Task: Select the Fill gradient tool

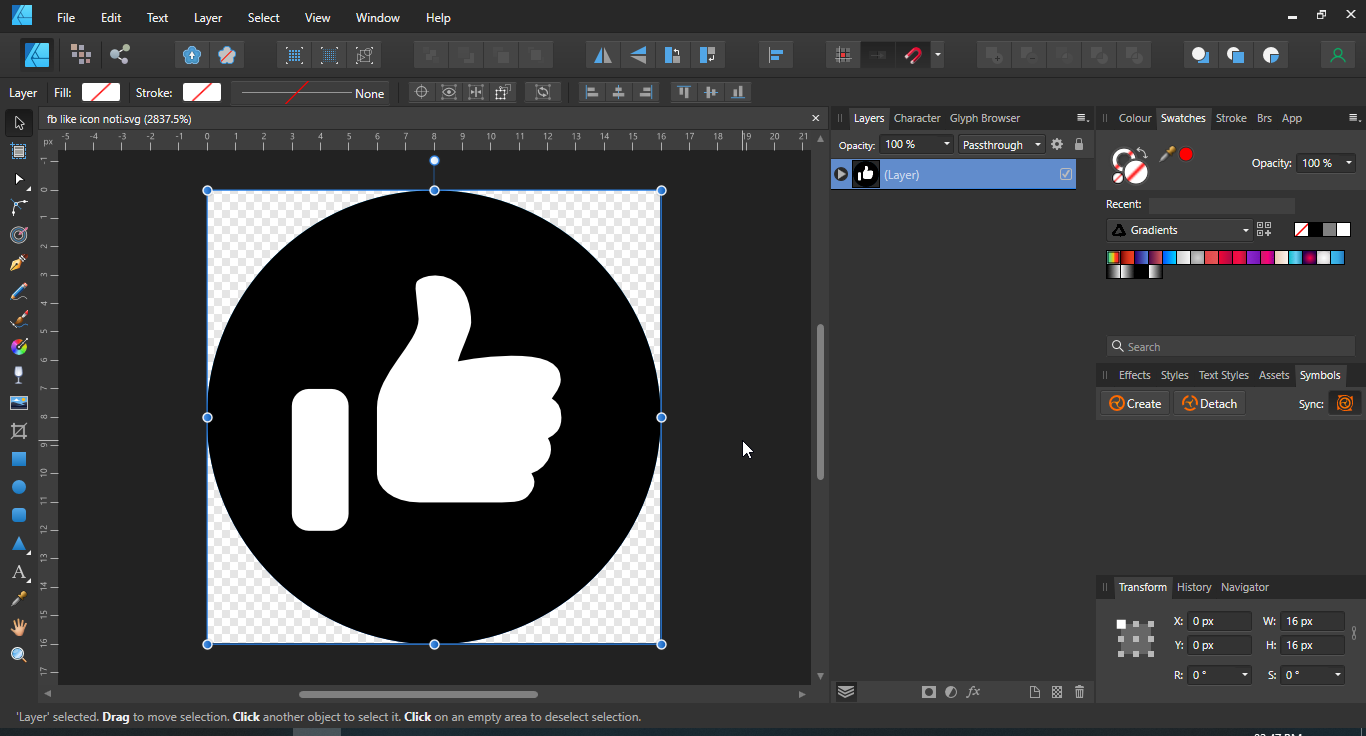Action: tap(18, 347)
